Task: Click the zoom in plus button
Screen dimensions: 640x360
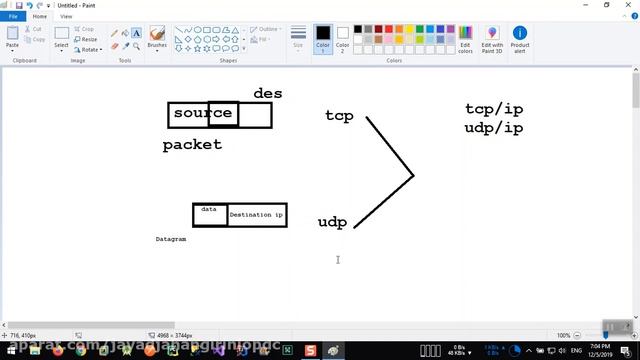Action: [634, 336]
